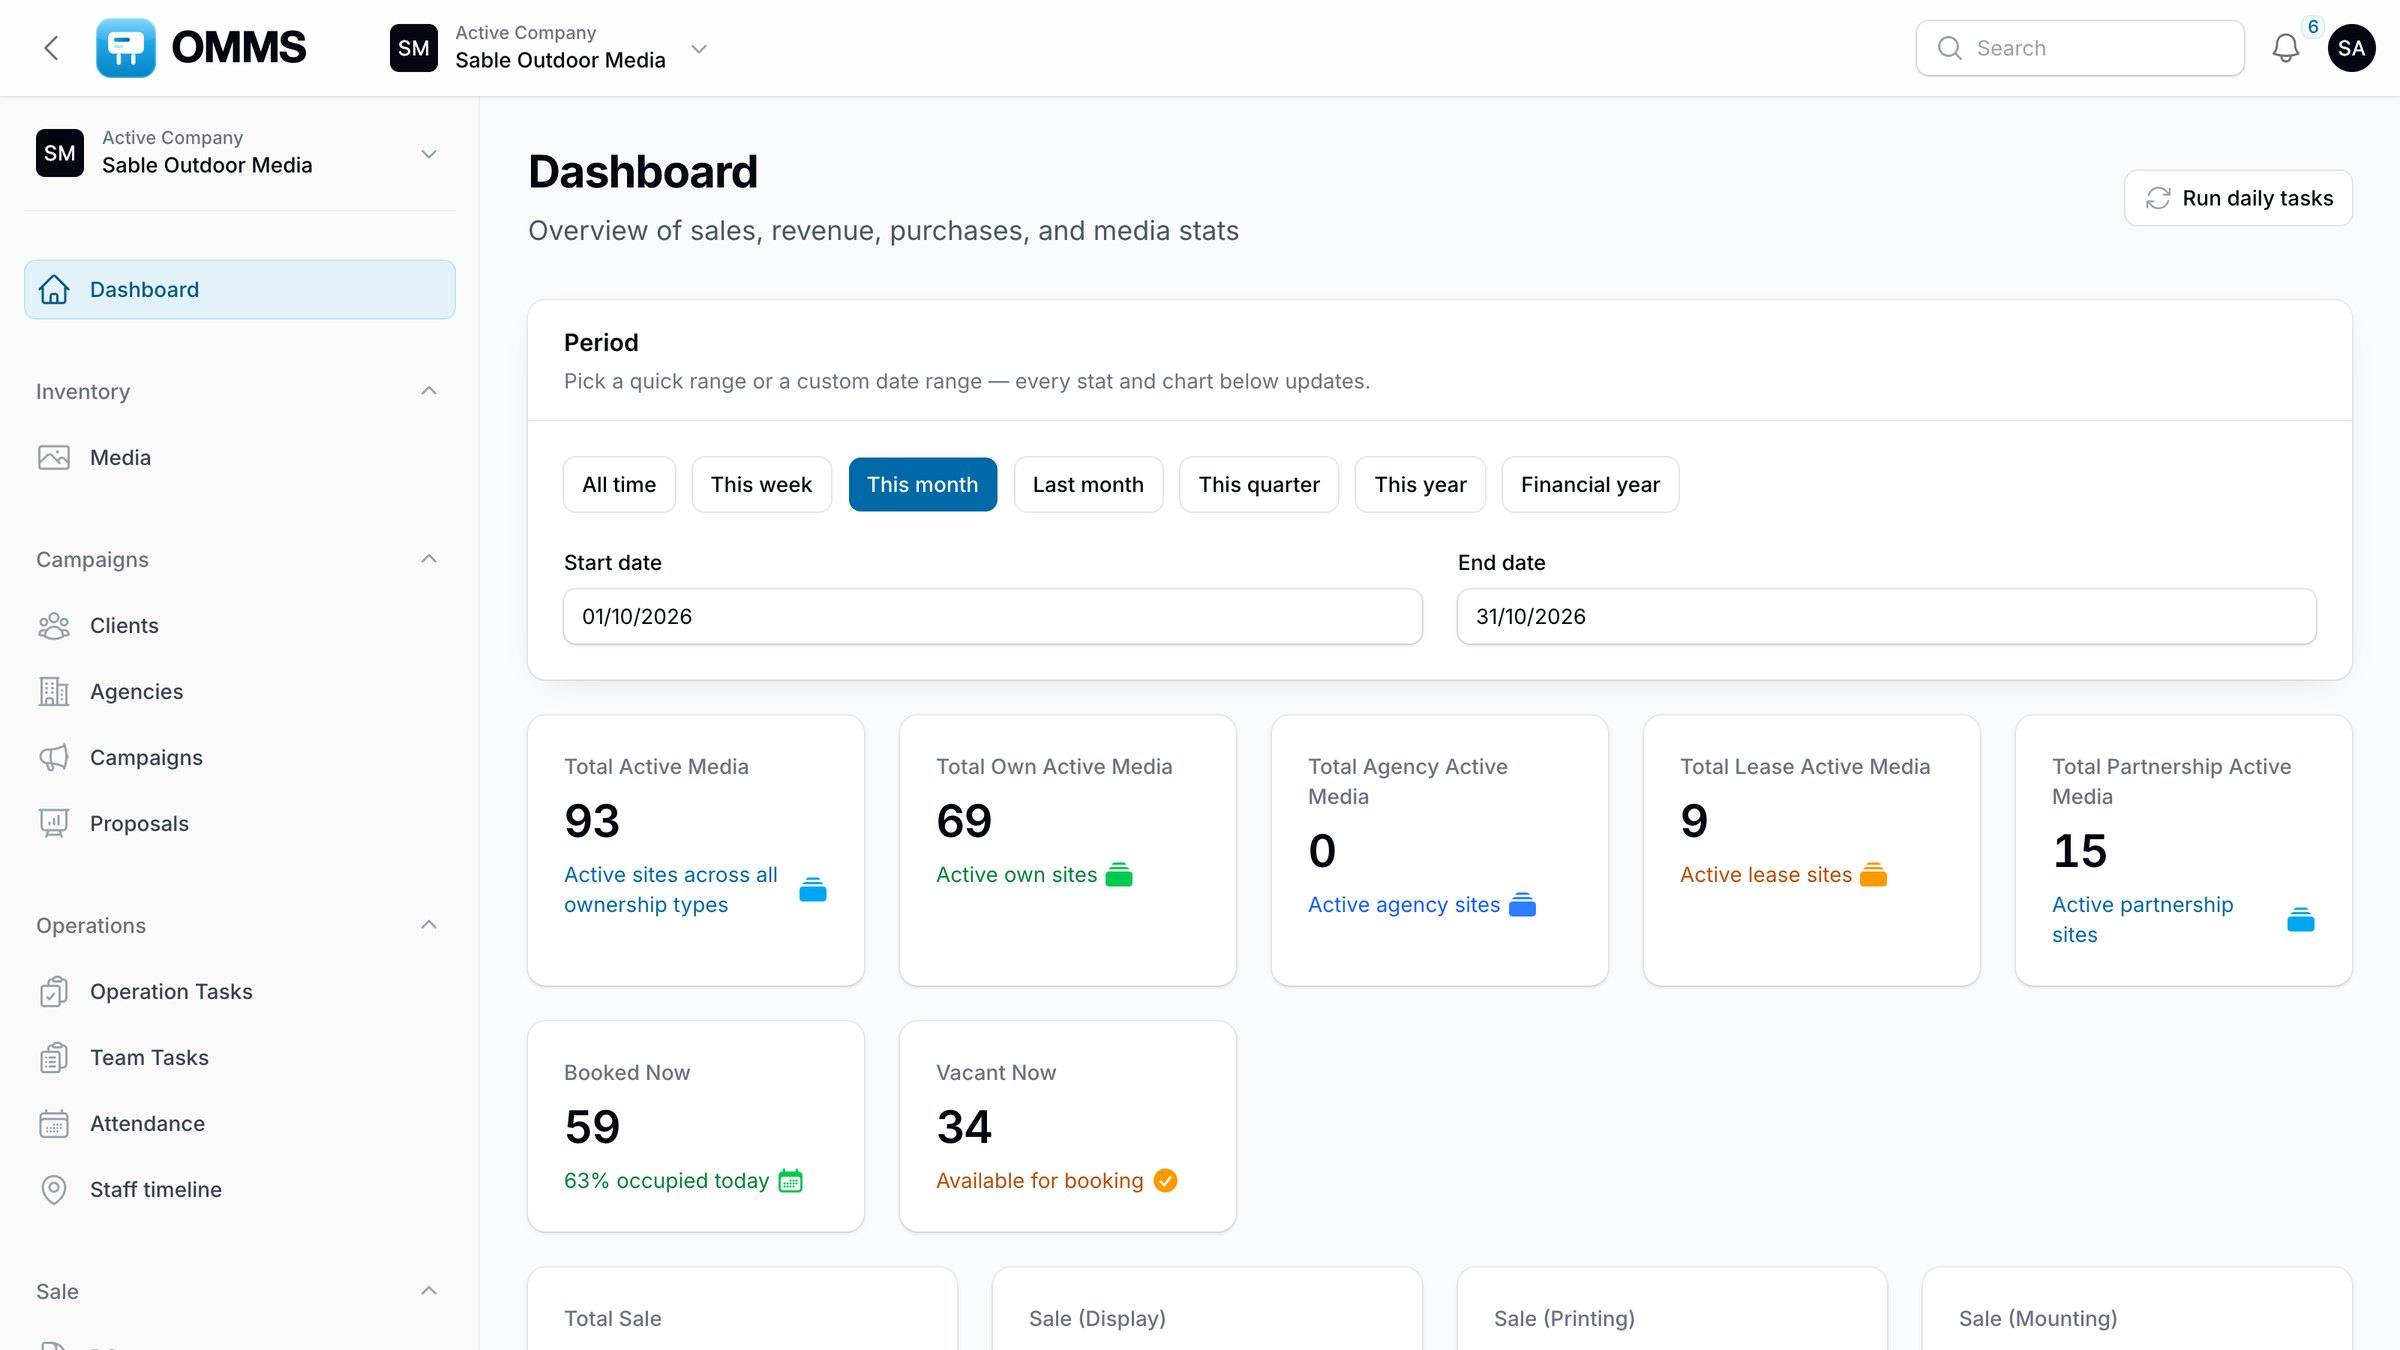
Task: Click the Clients people icon
Action: click(54, 626)
